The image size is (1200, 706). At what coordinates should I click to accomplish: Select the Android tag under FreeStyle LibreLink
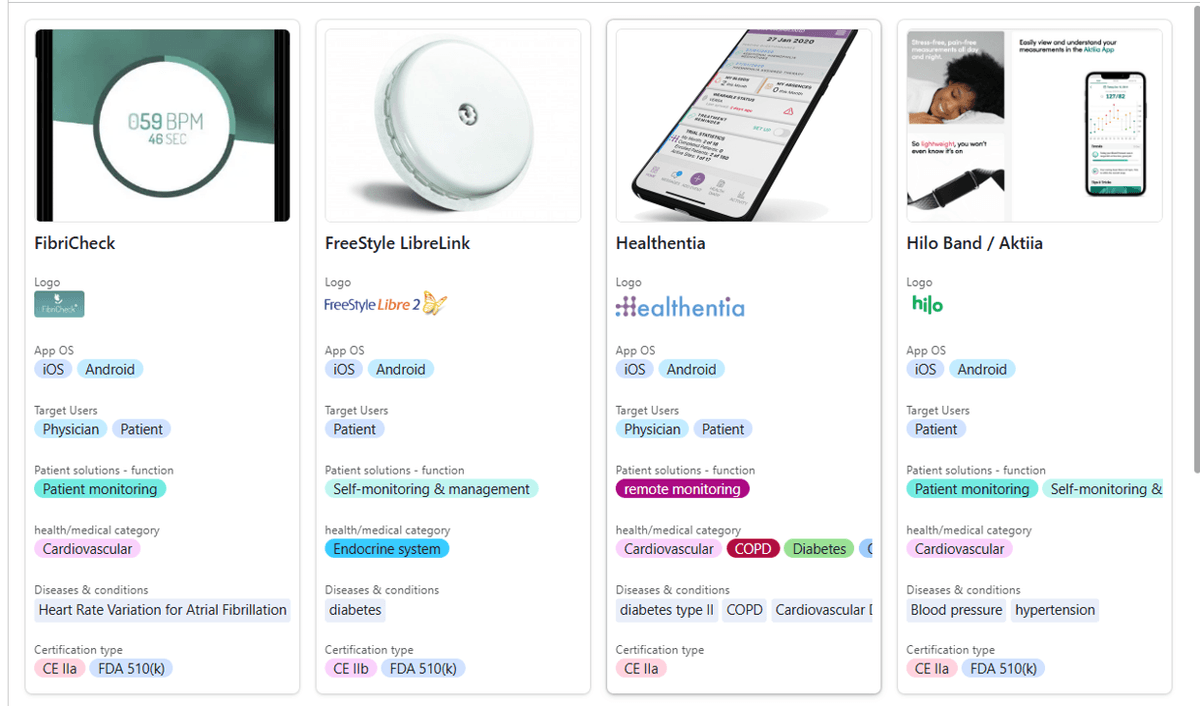point(400,368)
